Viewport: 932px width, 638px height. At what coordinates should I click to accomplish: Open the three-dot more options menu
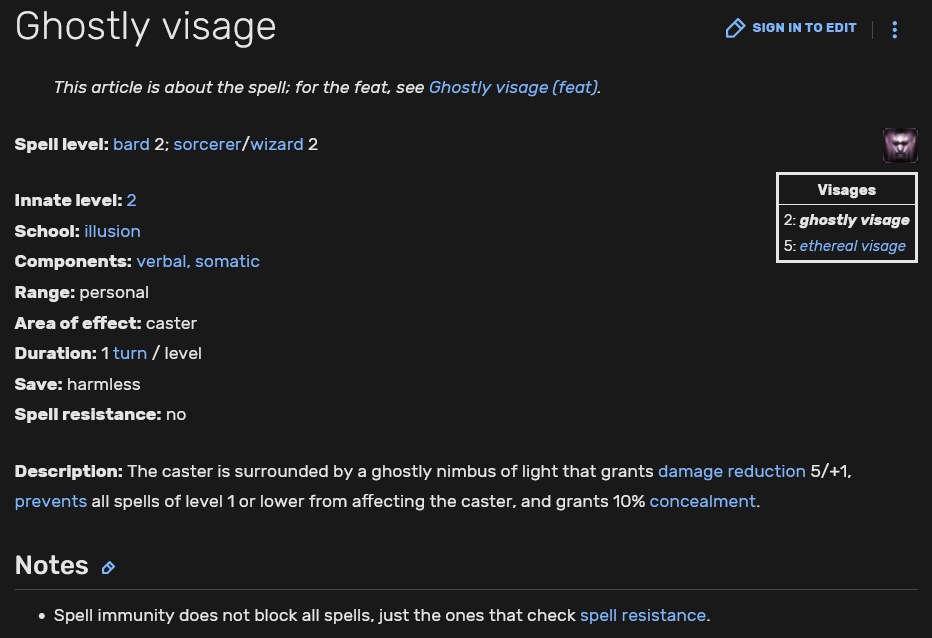tap(895, 29)
